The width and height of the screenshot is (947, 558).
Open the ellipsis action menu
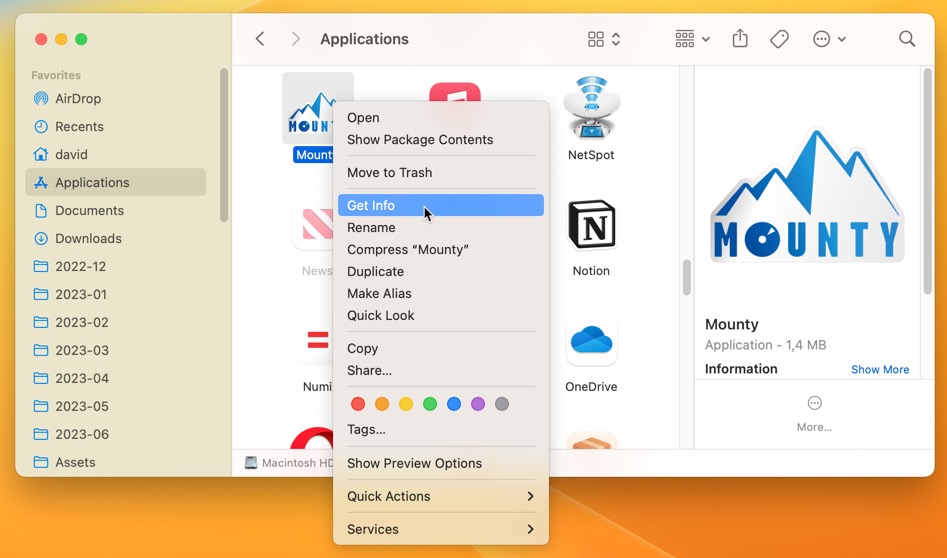tap(829, 39)
